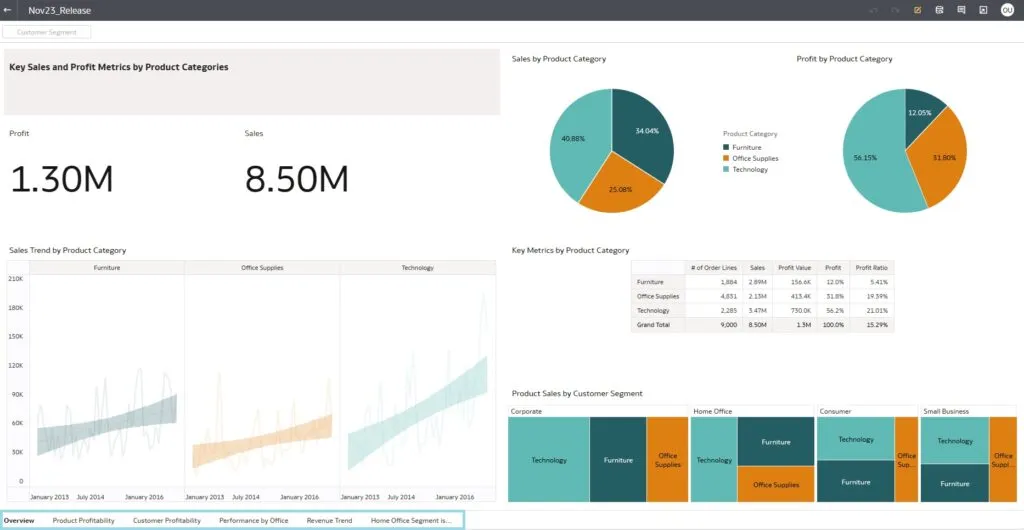The image size is (1024, 530).
Task: Click the Profit Ratio column header
Action: (870, 268)
